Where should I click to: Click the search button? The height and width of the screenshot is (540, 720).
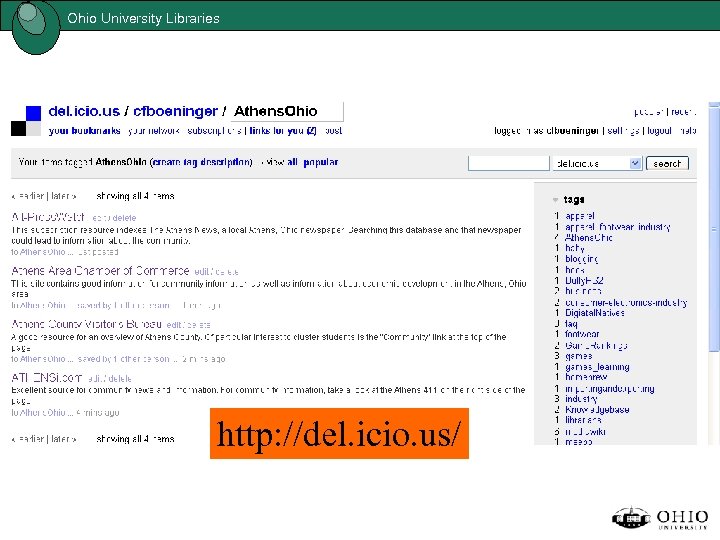tap(667, 163)
